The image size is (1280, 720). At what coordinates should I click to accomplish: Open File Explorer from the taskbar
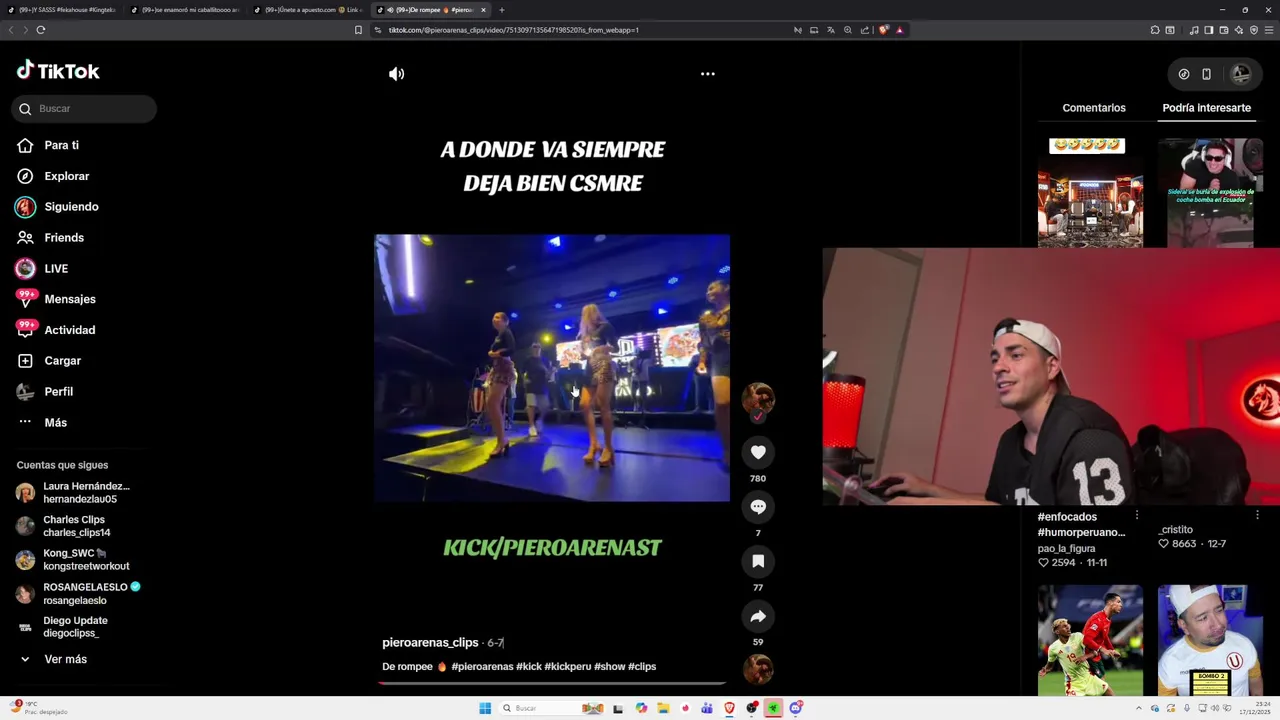click(x=663, y=708)
